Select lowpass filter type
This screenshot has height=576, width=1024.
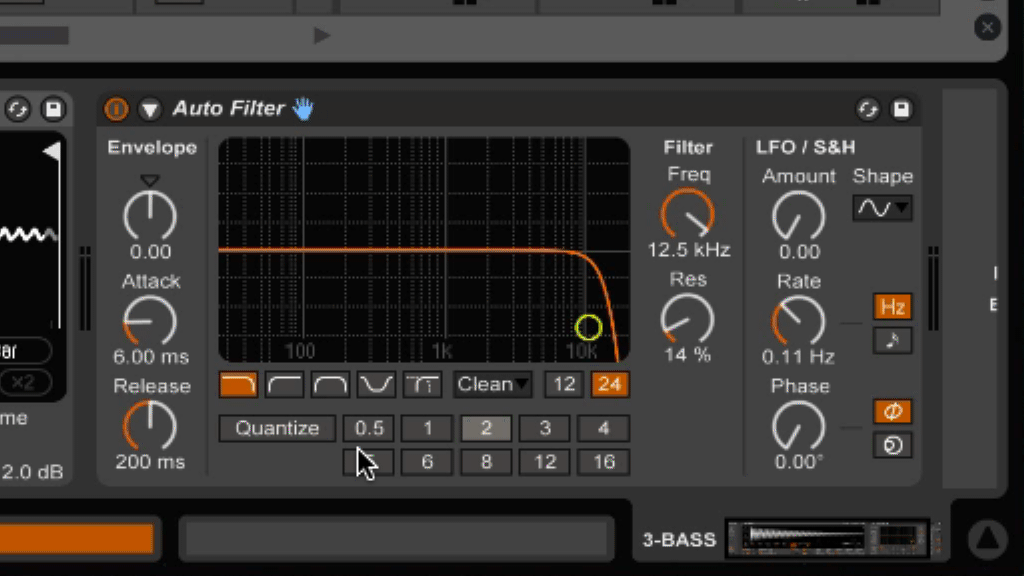pos(238,384)
